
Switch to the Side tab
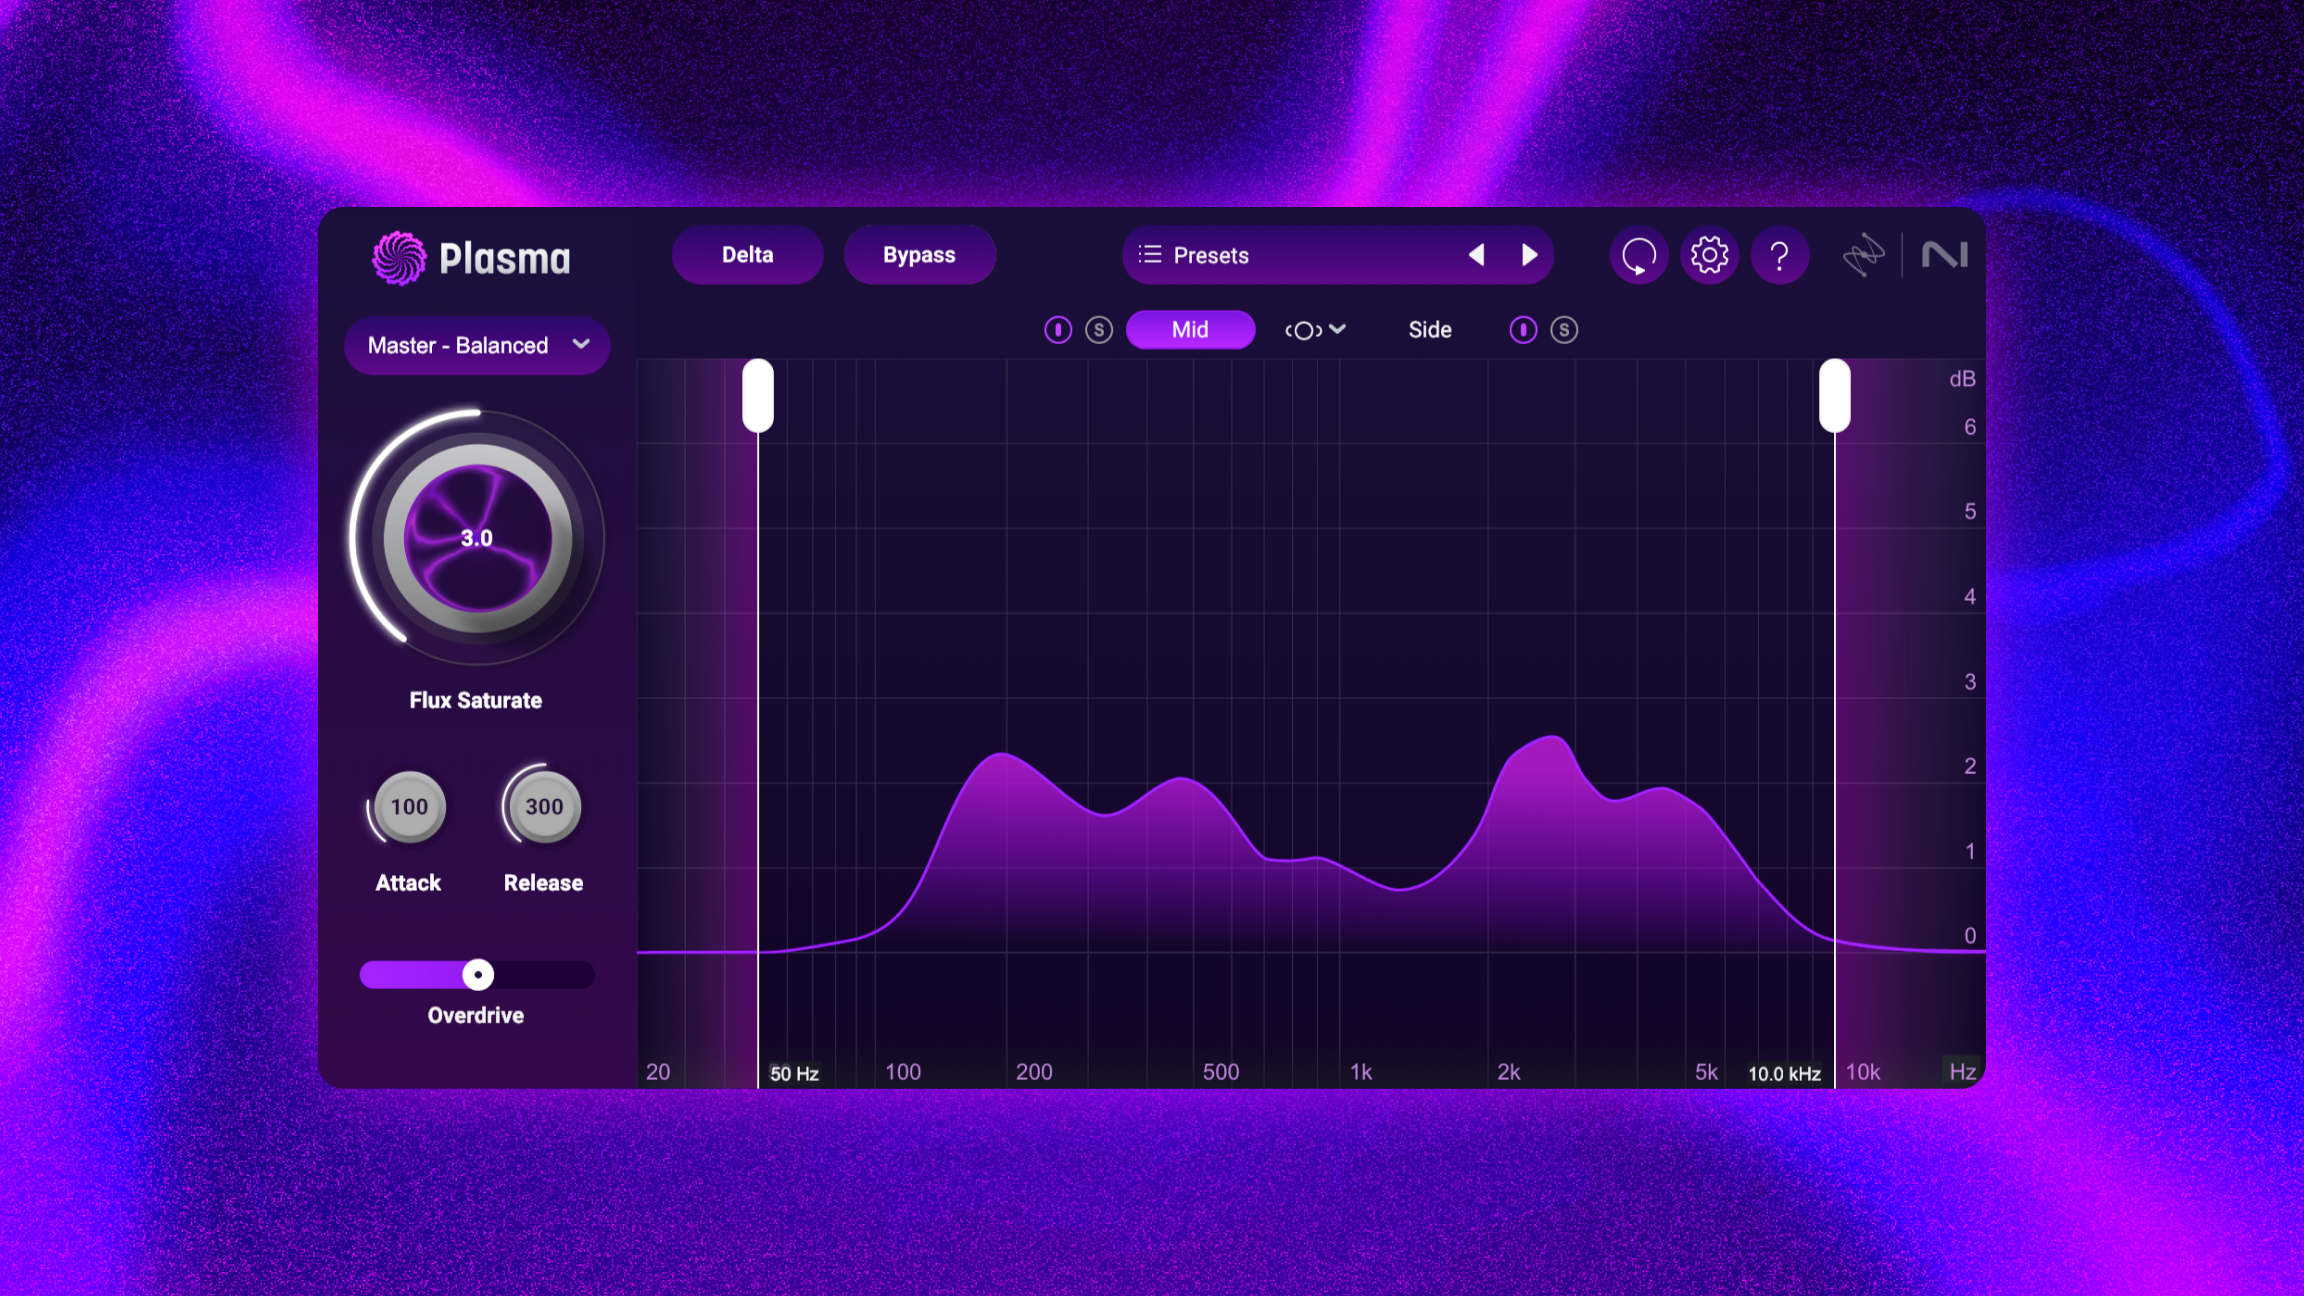pos(1429,330)
